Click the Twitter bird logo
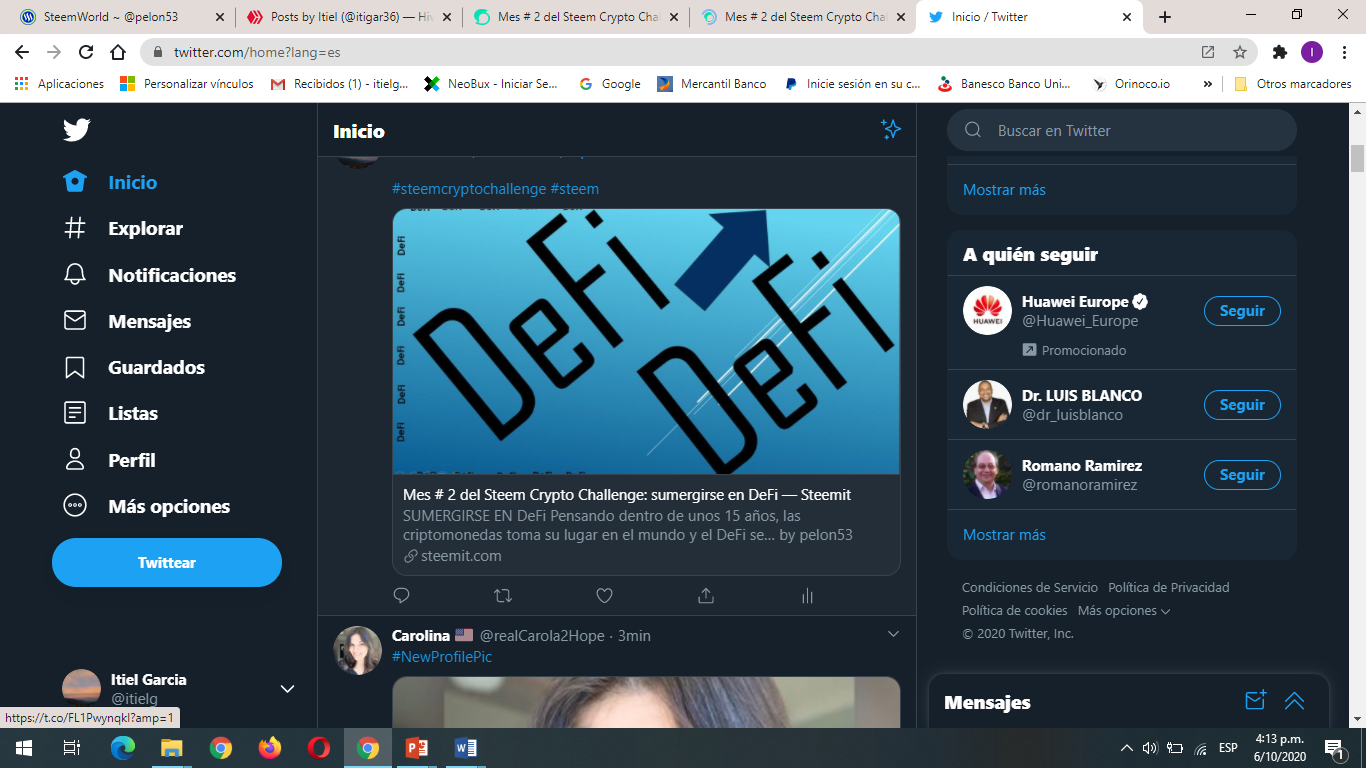This screenshot has width=1366, height=768. pos(76,130)
